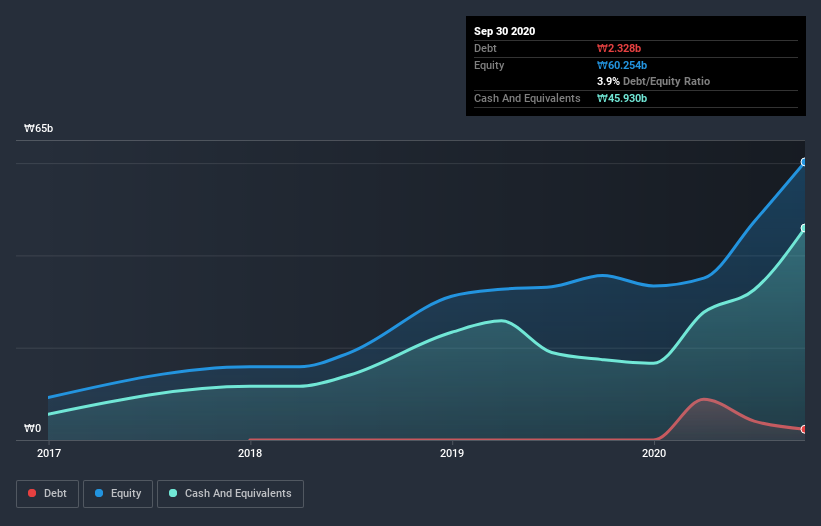Click the Debt label in tooltip

(x=485, y=49)
